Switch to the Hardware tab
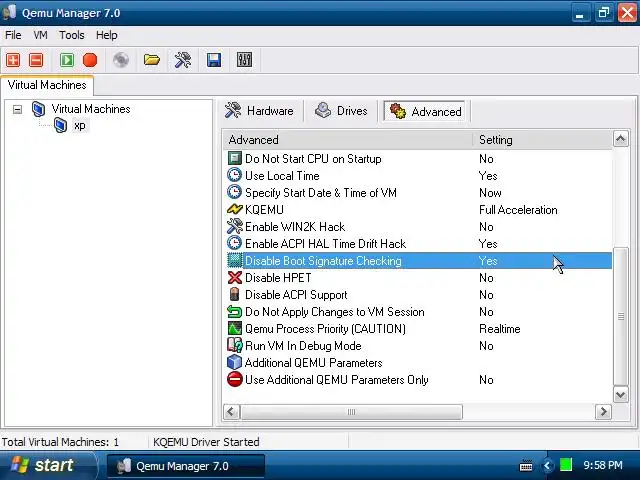Viewport: 640px width, 480px height. pyautogui.click(x=260, y=111)
